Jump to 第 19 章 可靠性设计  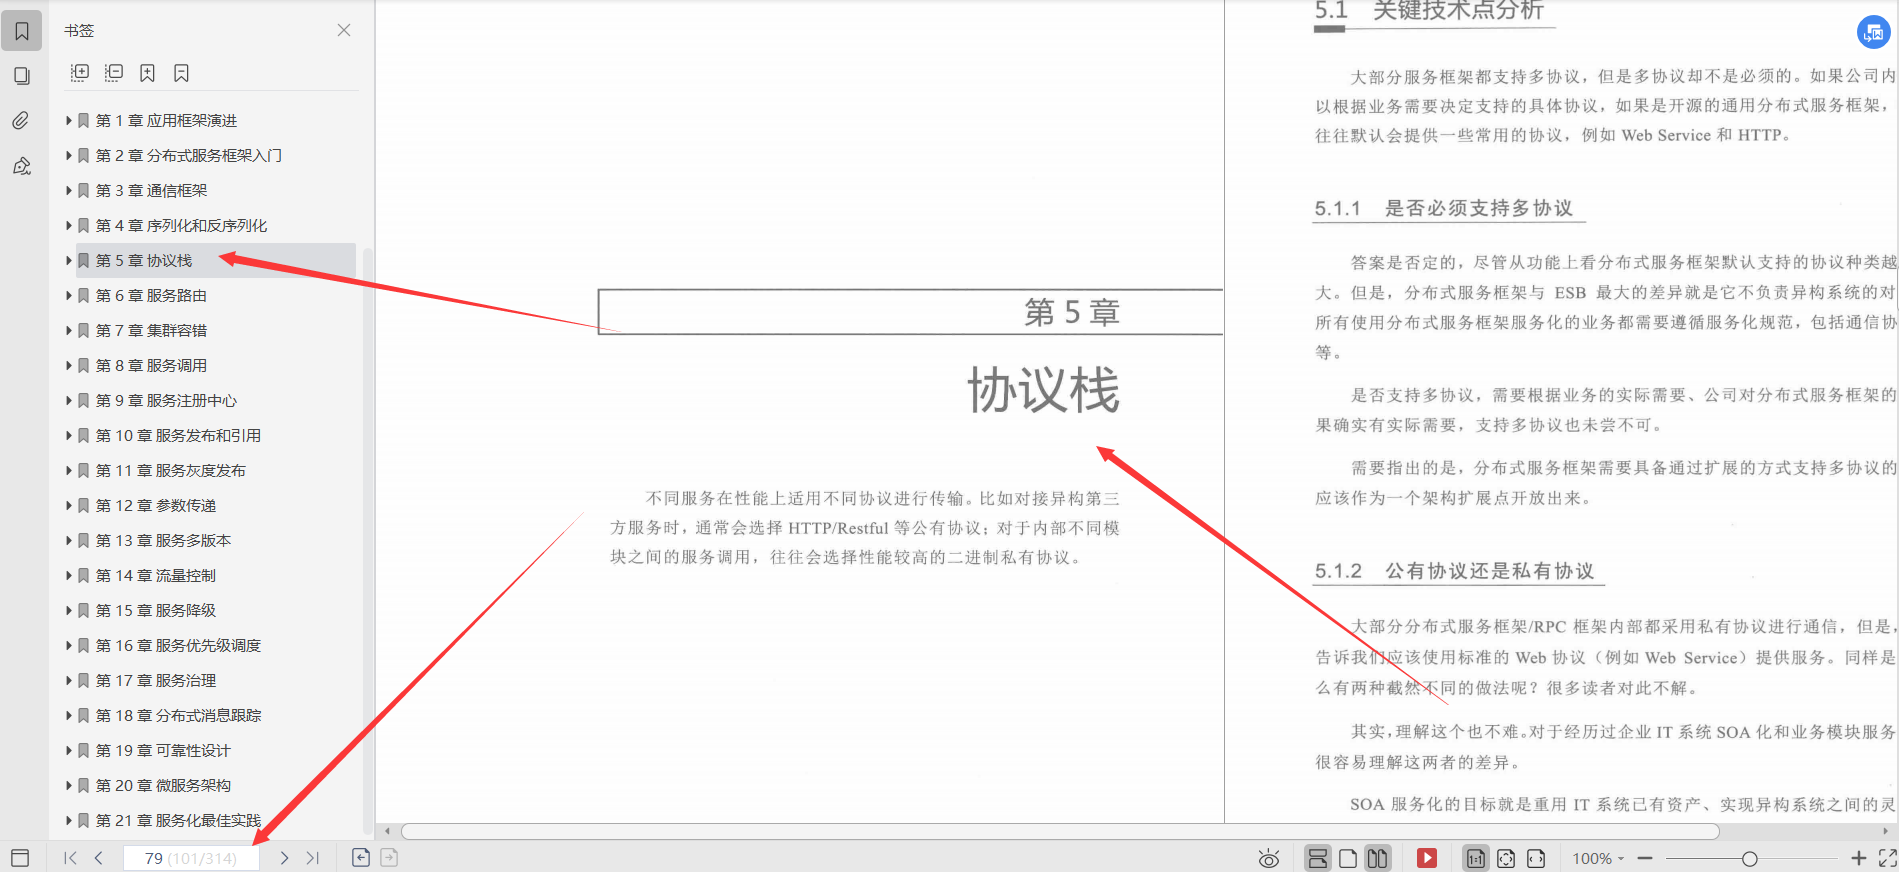click(x=163, y=750)
